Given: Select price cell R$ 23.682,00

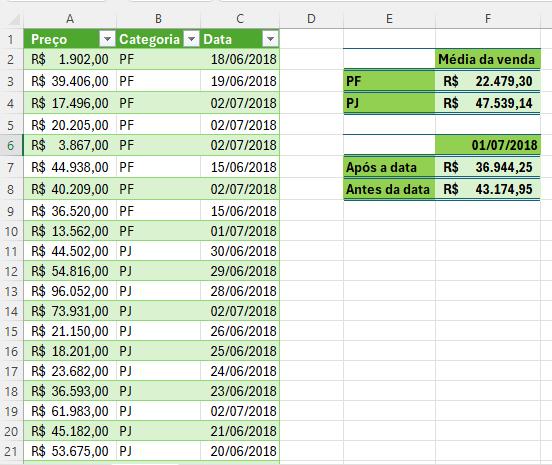Looking at the screenshot, I should 70,371.
